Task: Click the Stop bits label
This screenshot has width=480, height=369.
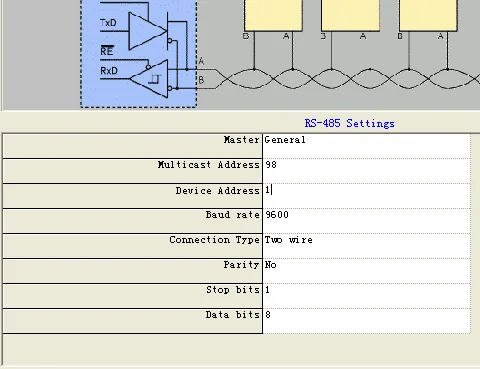Action: click(x=233, y=290)
